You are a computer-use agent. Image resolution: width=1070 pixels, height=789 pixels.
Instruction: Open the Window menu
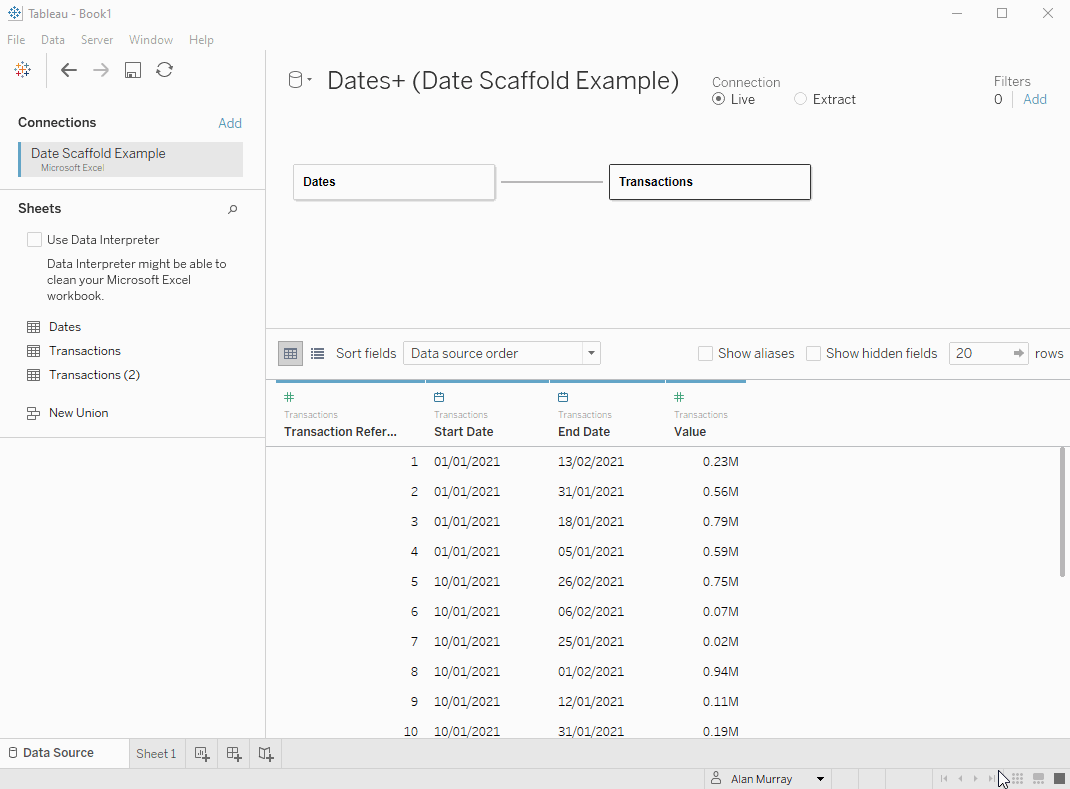151,40
